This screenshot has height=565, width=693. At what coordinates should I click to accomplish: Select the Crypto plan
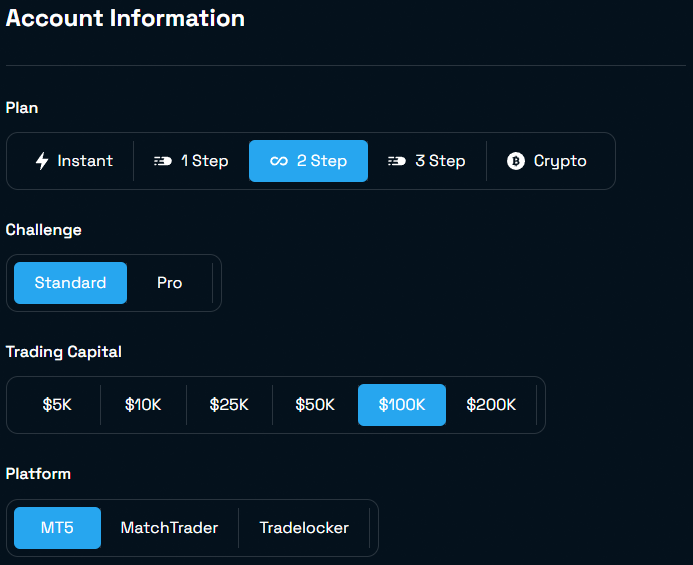tap(547, 161)
